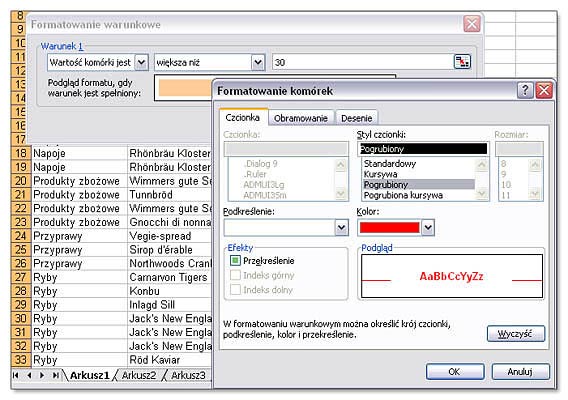Image resolution: width=568 pixels, height=400 pixels.
Task: Select row header 18
Action: [x=21, y=153]
